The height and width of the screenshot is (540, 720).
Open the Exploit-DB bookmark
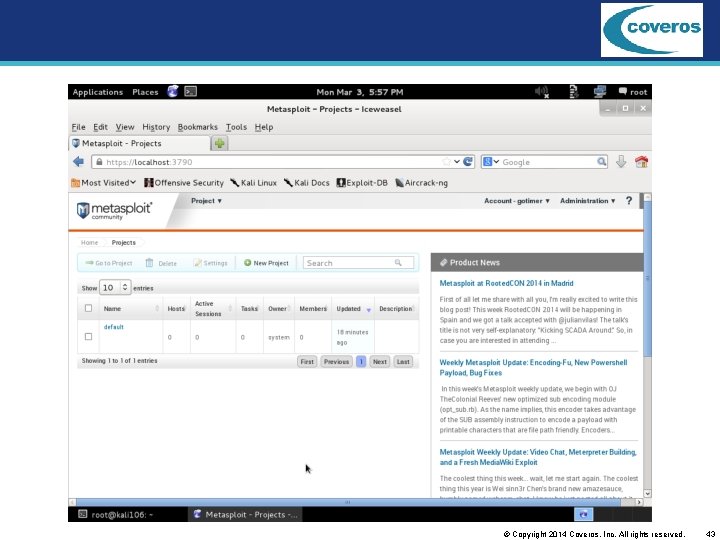coord(362,183)
